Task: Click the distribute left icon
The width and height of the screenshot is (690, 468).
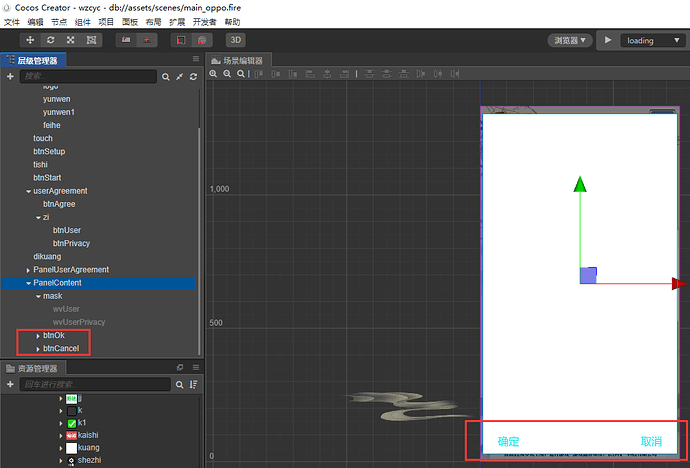Action: pyautogui.click(x=421, y=74)
